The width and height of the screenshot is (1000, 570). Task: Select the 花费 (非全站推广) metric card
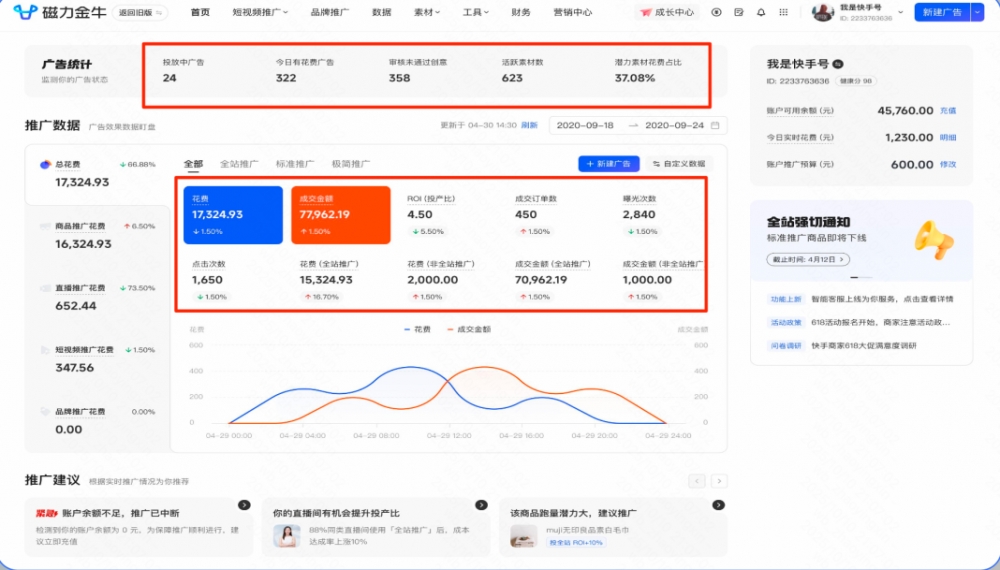click(x=448, y=280)
